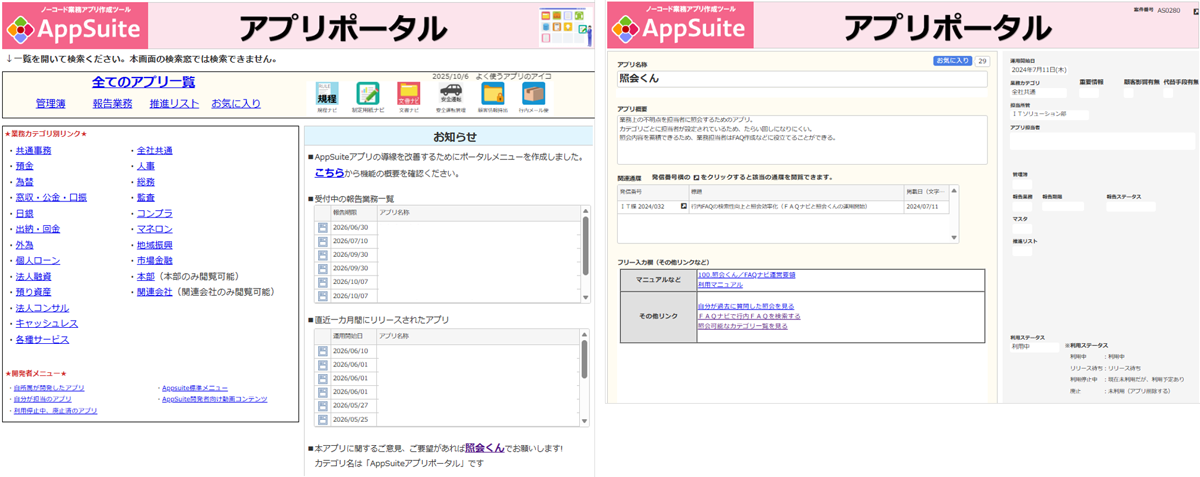
Task: Click こちら link in お知らせ
Action: tap(329, 173)
